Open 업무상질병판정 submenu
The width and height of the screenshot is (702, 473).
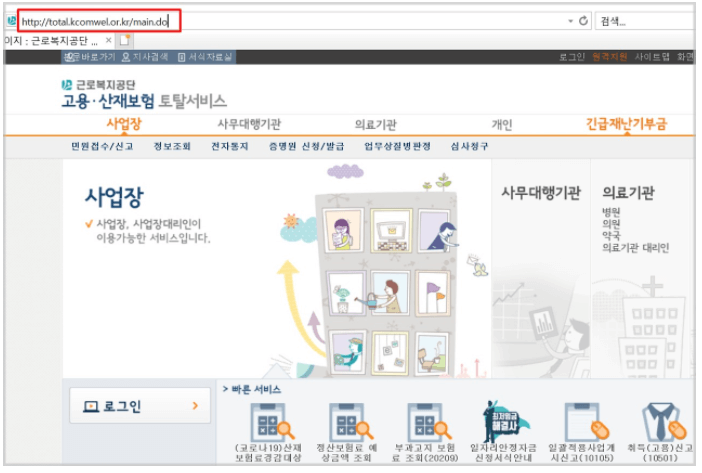[x=398, y=146]
